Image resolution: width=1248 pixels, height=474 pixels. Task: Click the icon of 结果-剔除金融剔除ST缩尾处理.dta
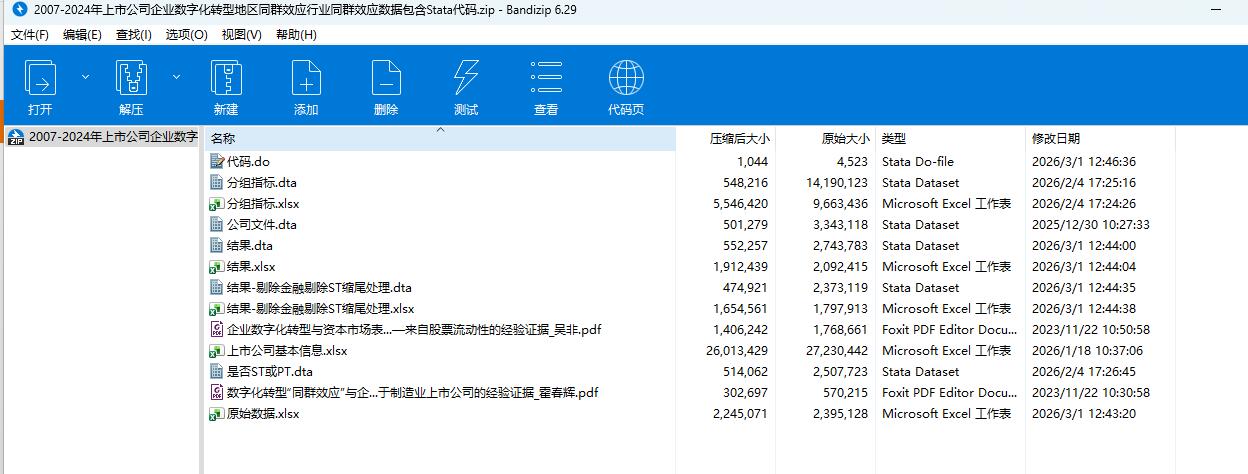tap(217, 287)
